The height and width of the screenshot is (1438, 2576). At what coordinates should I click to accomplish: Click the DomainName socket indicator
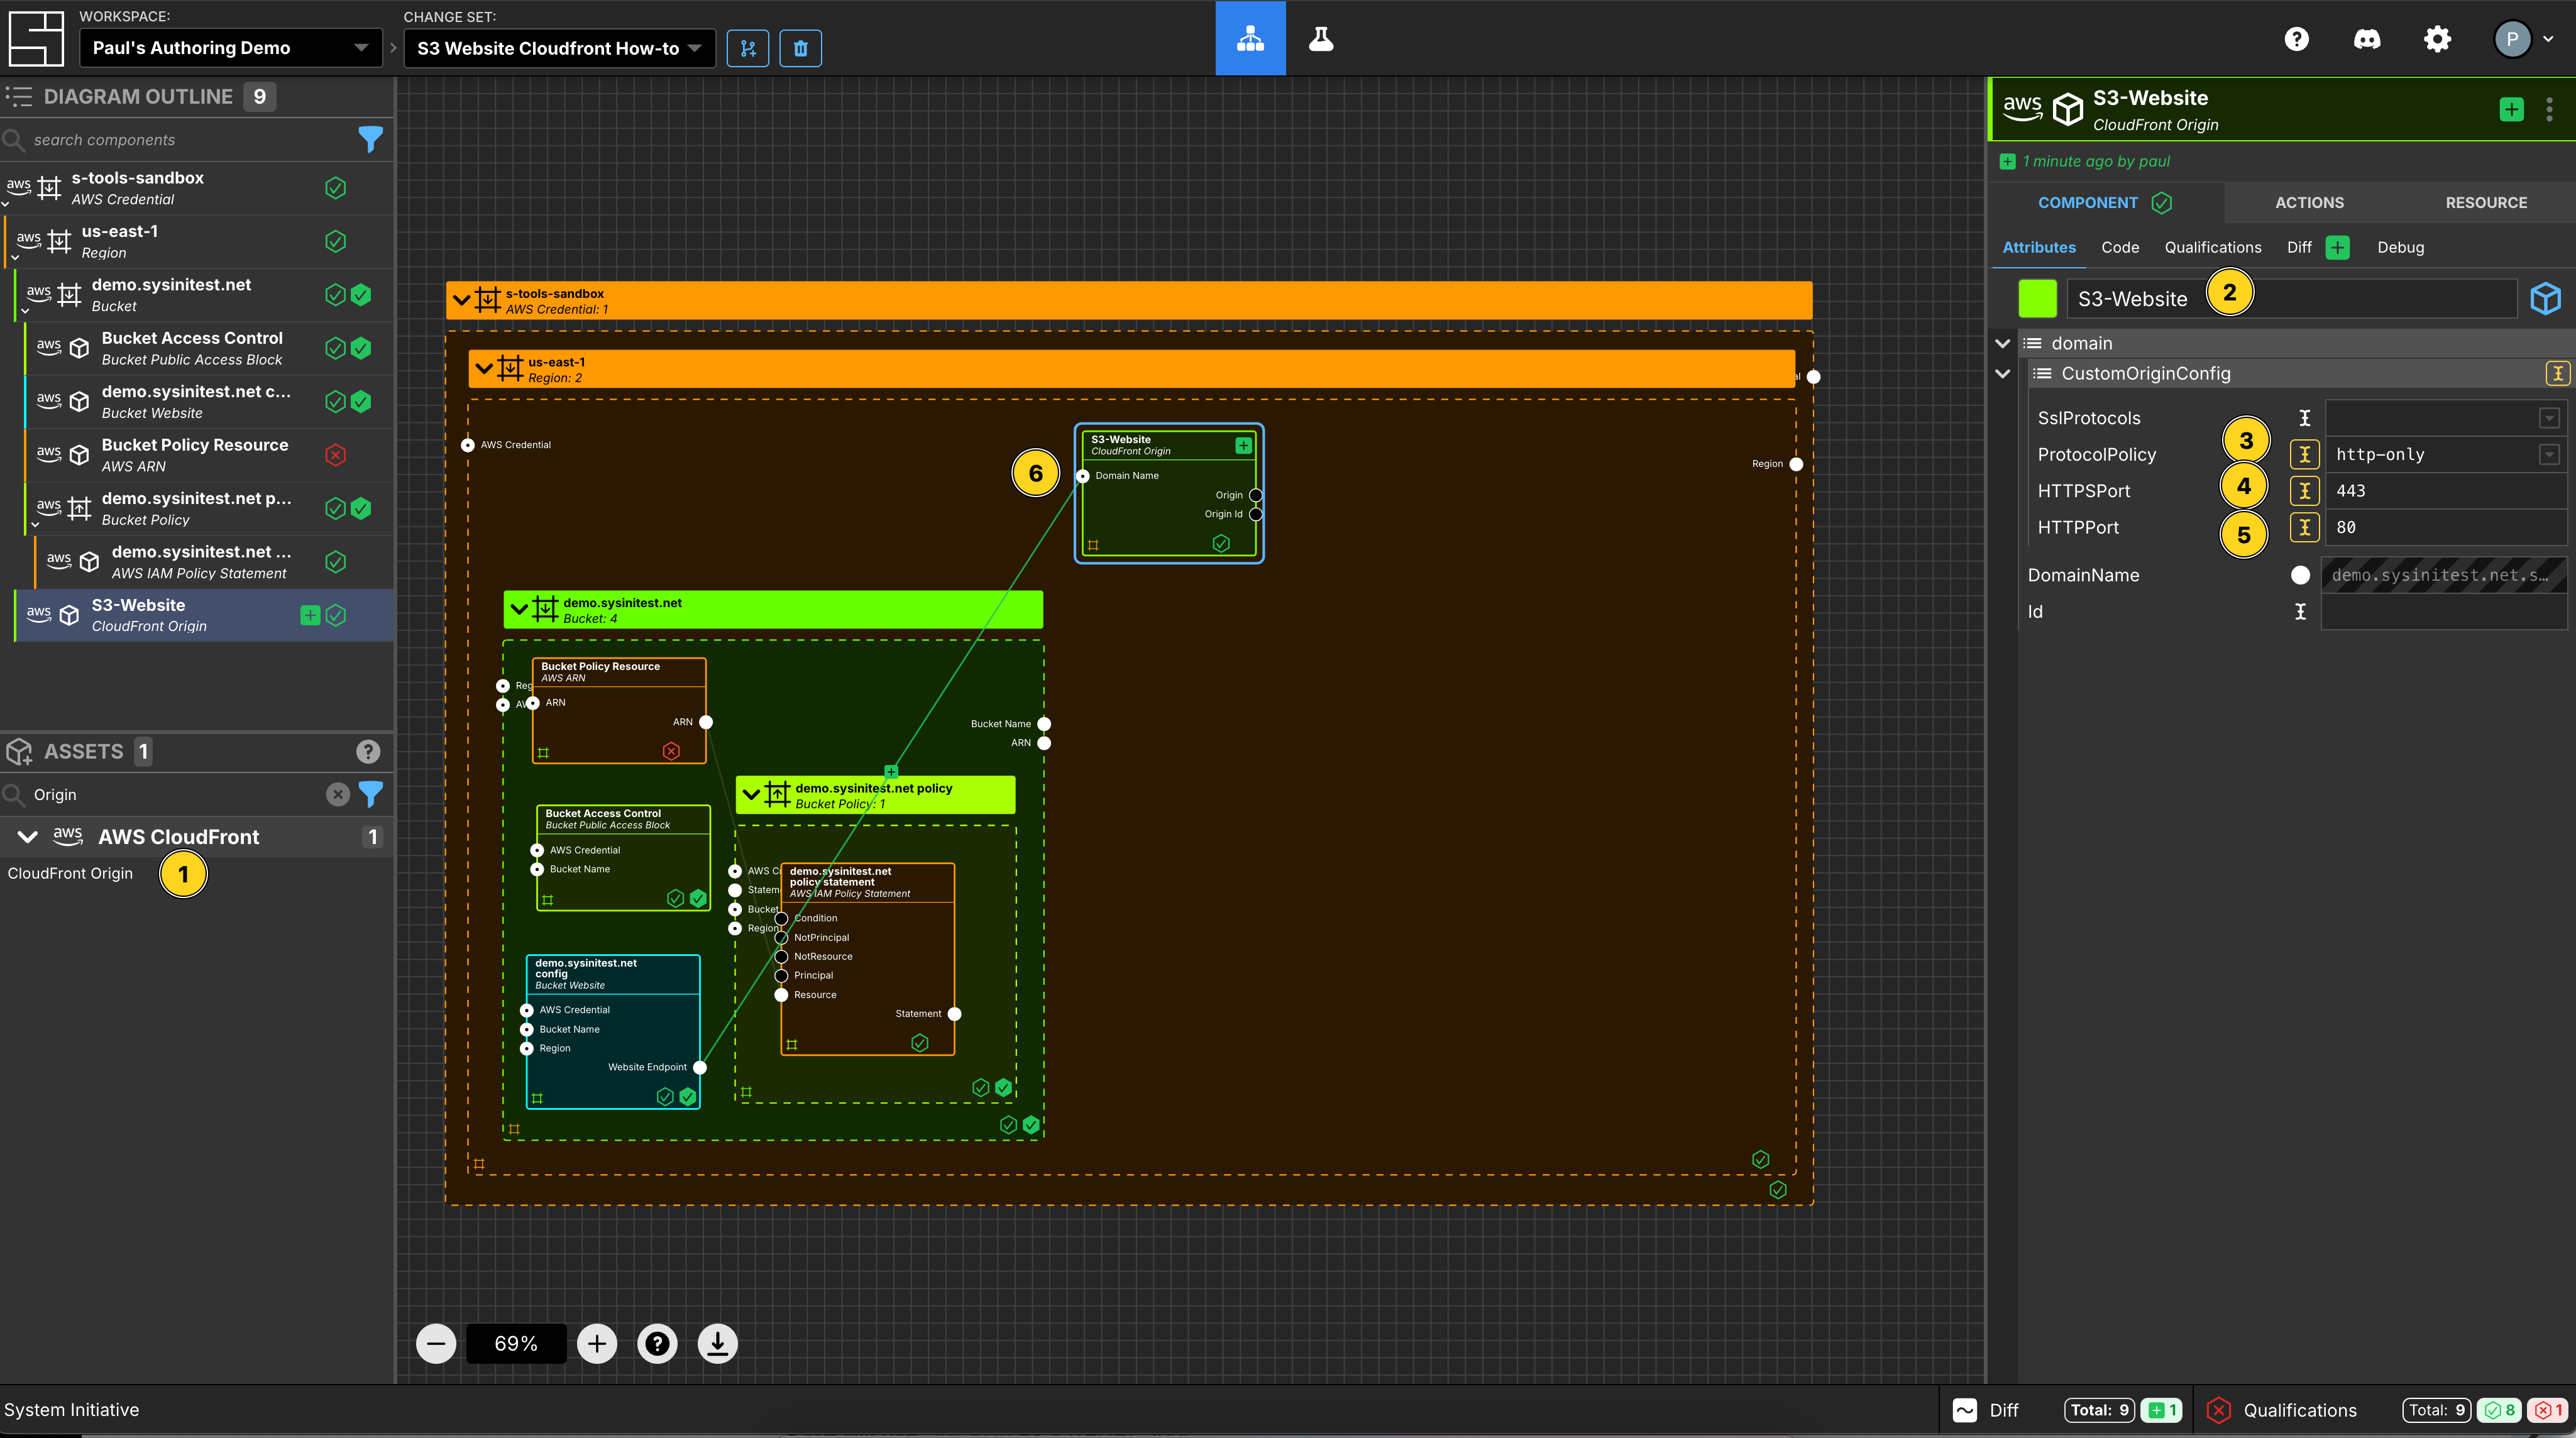[x=2300, y=575]
